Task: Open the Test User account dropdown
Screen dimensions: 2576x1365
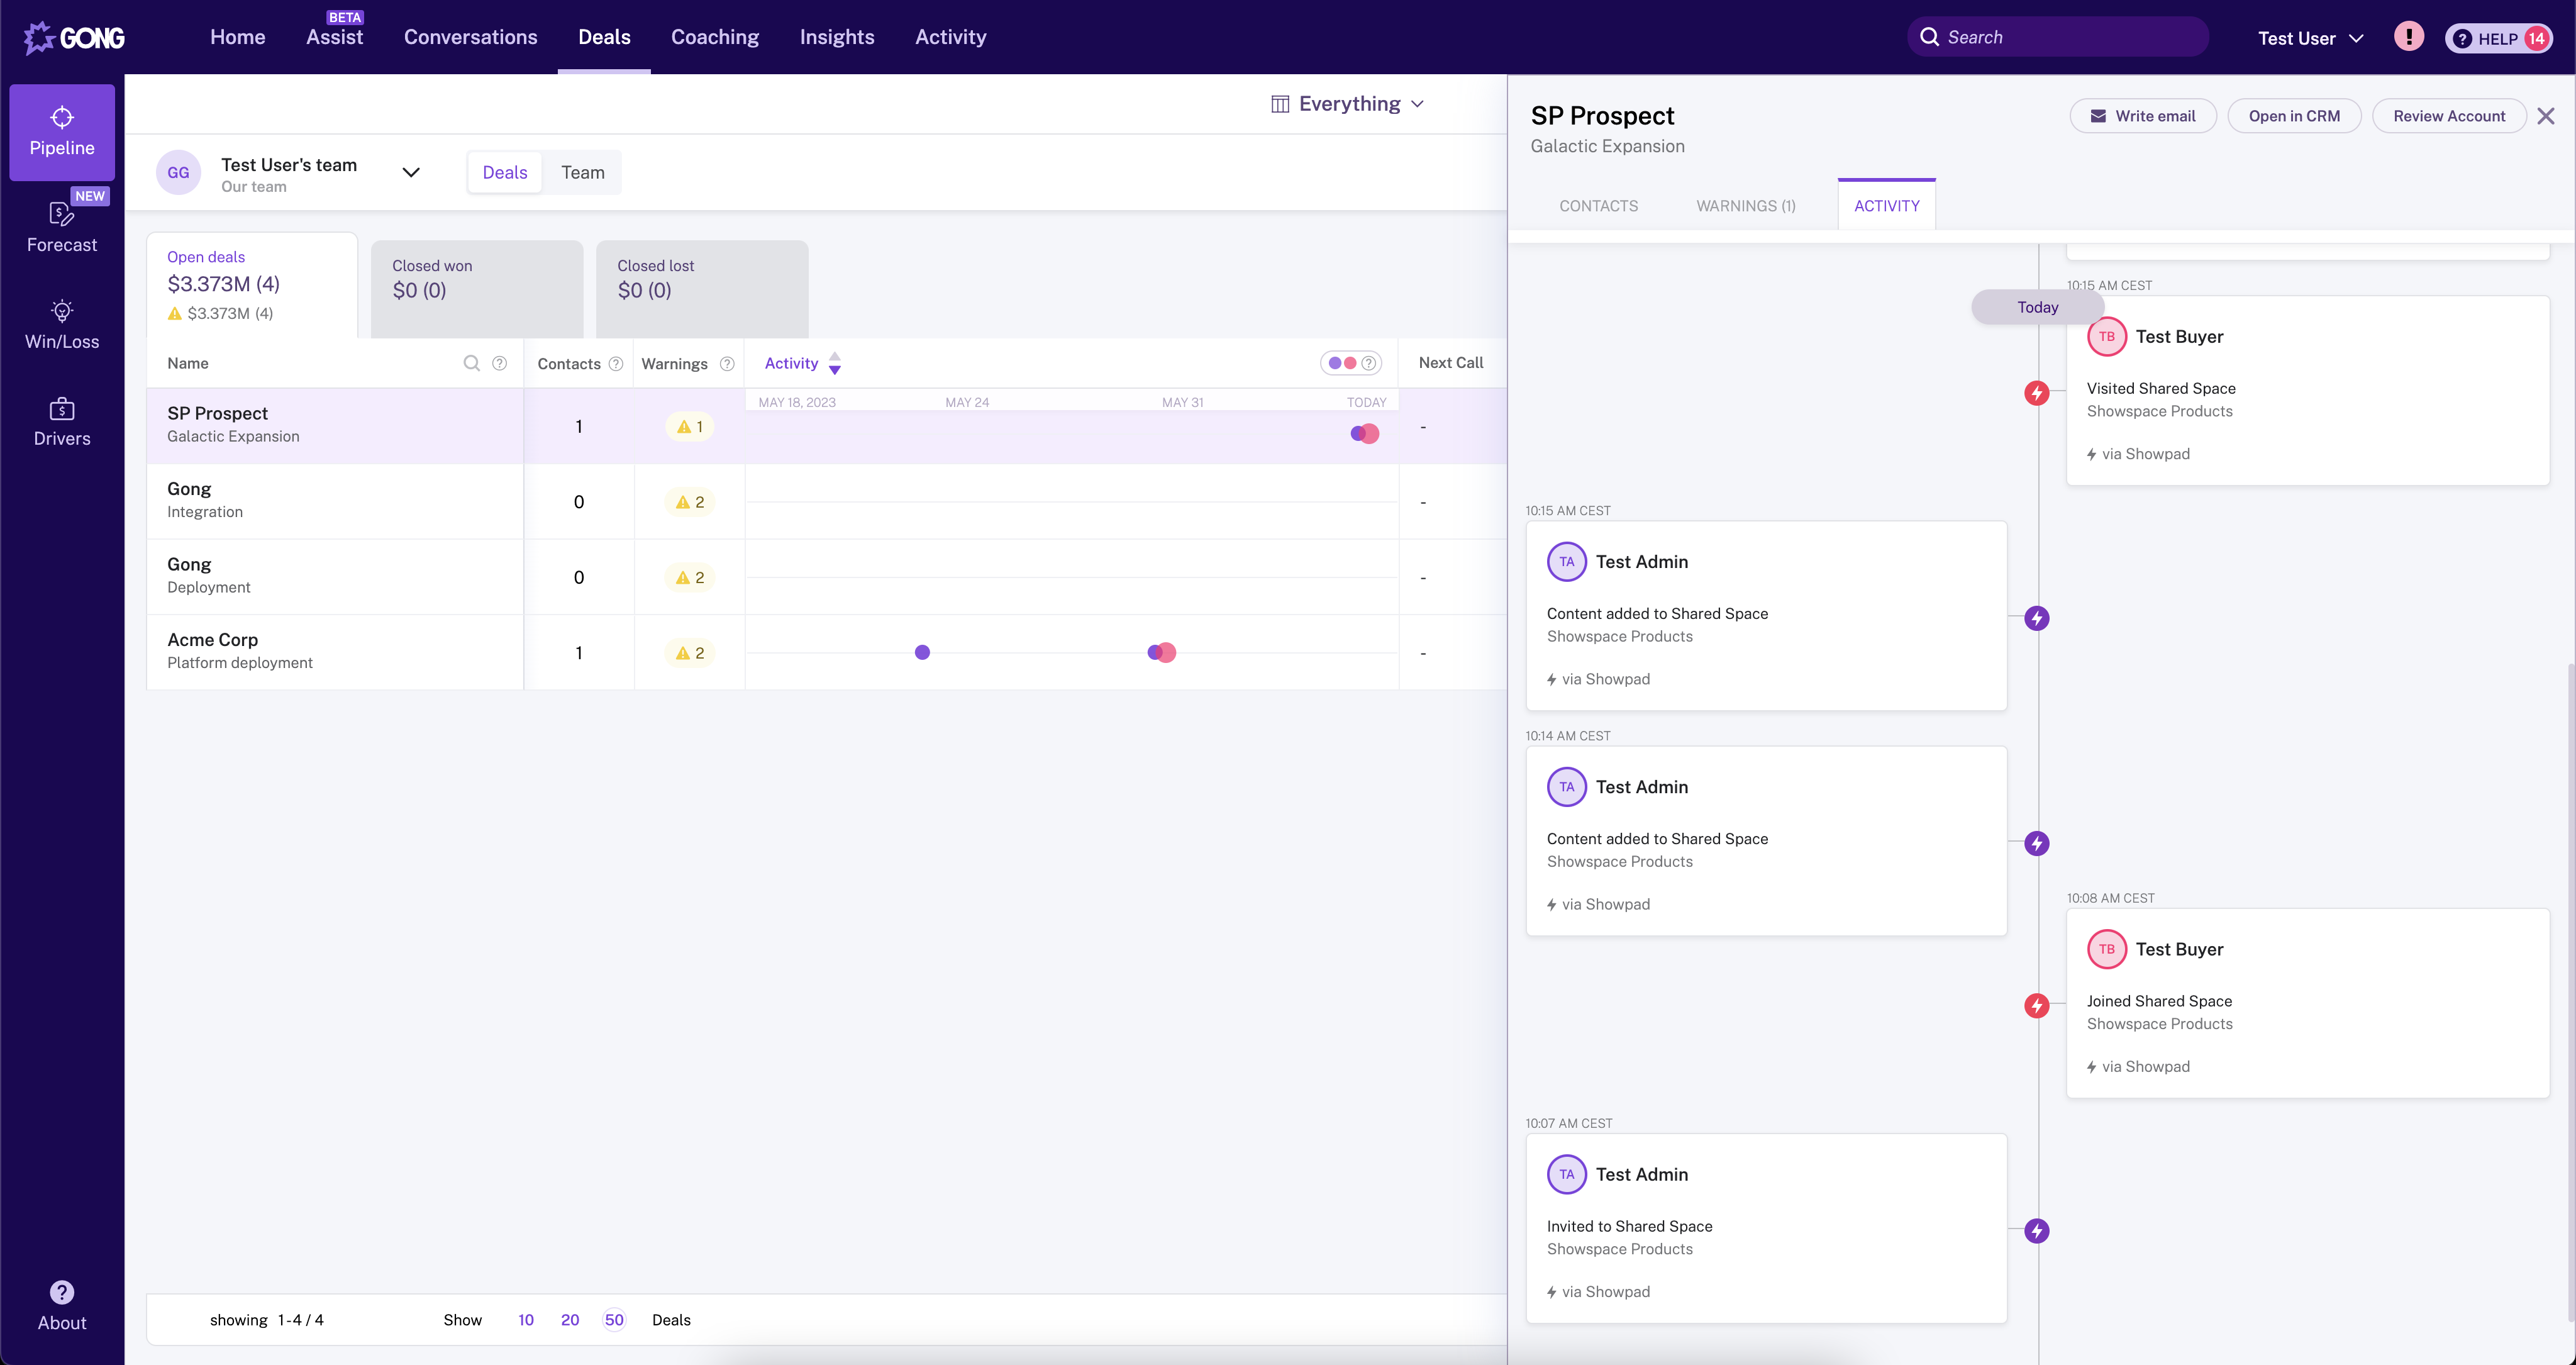Action: 2310,38
